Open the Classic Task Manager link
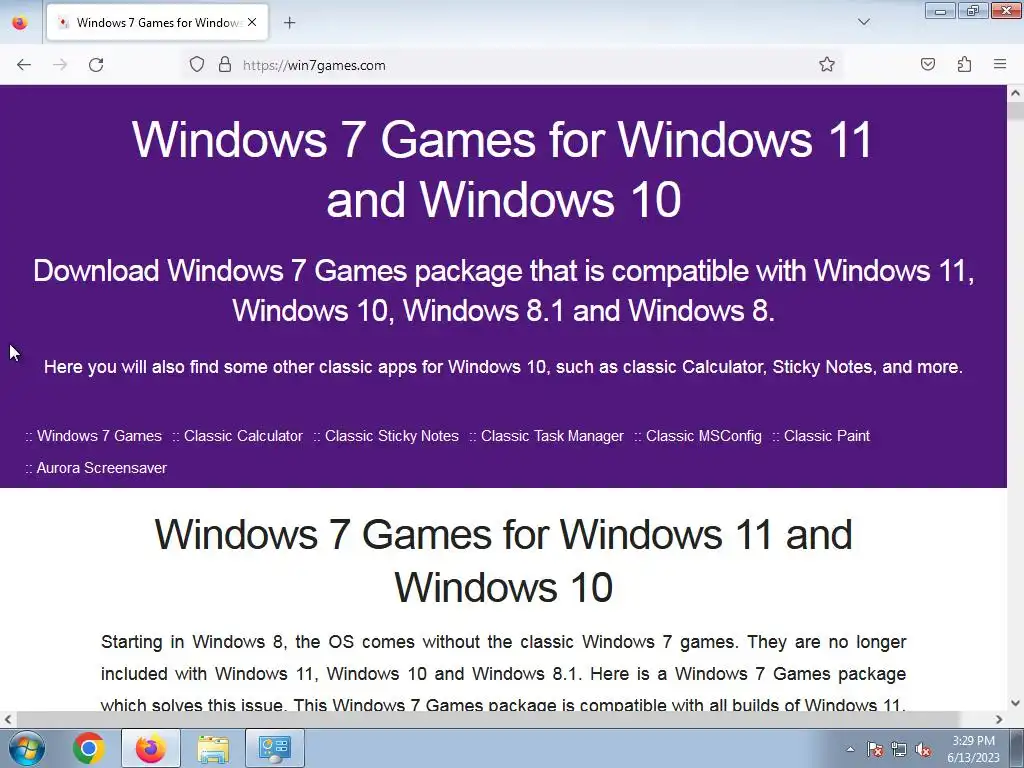This screenshot has width=1024, height=768. [x=552, y=436]
